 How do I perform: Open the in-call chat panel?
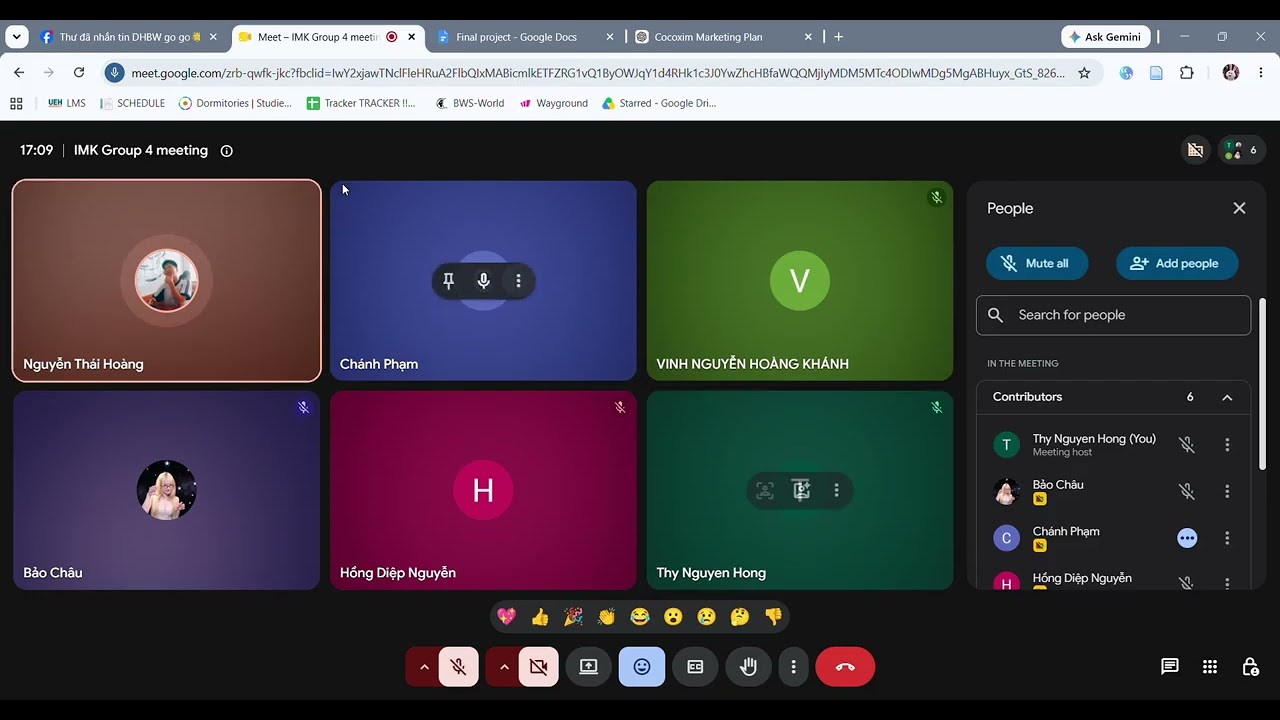coord(1170,667)
